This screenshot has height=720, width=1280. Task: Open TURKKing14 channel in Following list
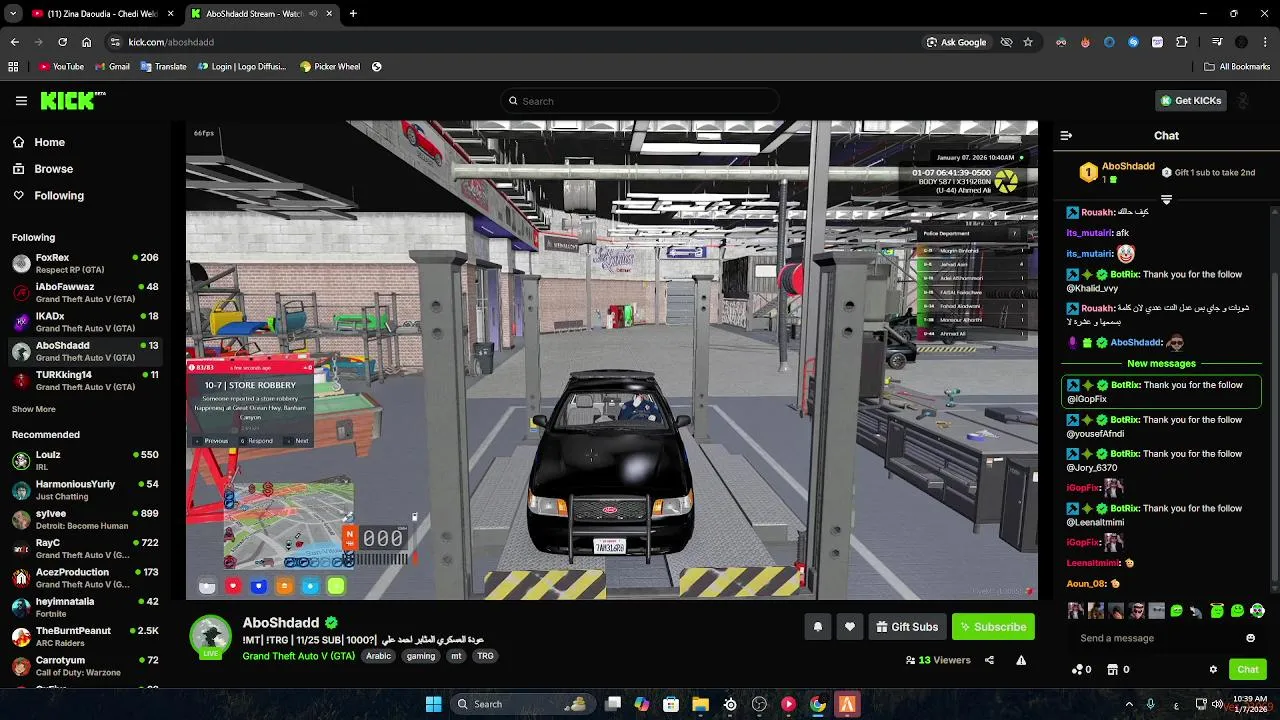(85, 380)
